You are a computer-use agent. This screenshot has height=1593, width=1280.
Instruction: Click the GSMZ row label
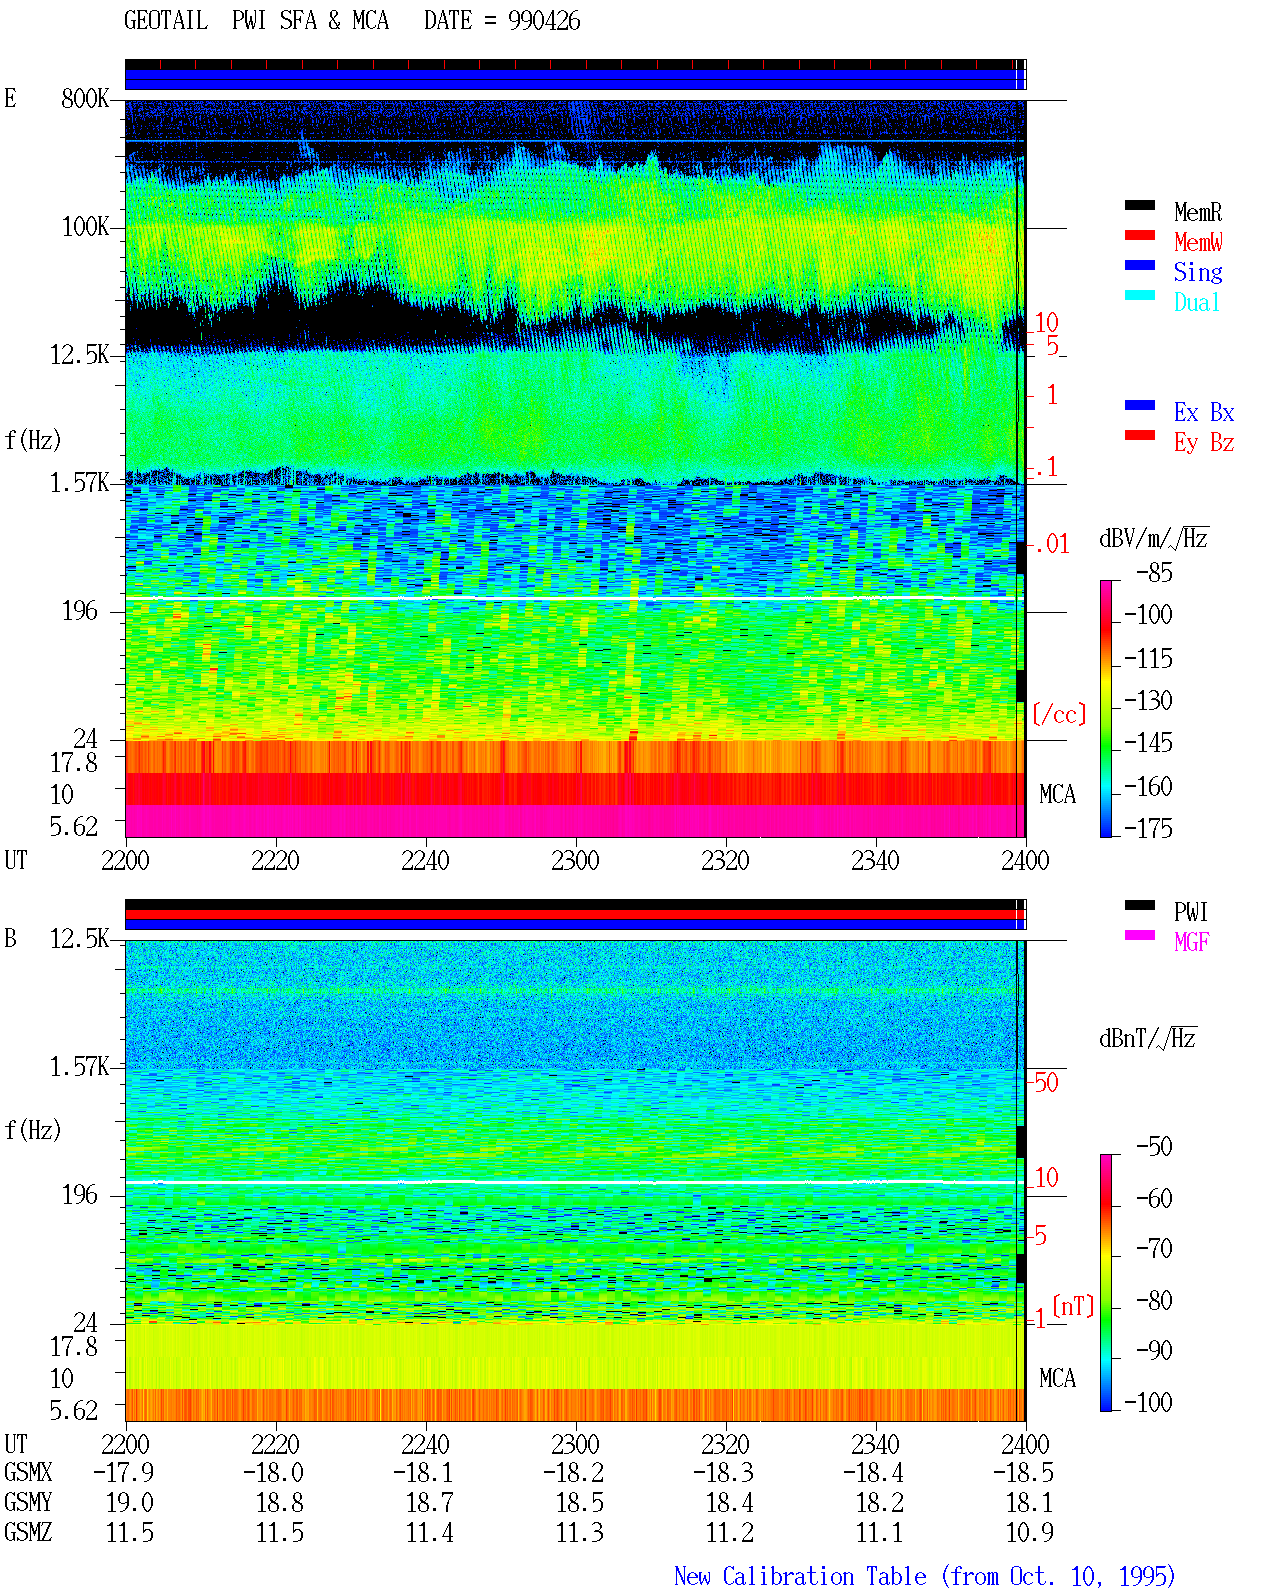tap(28, 1533)
